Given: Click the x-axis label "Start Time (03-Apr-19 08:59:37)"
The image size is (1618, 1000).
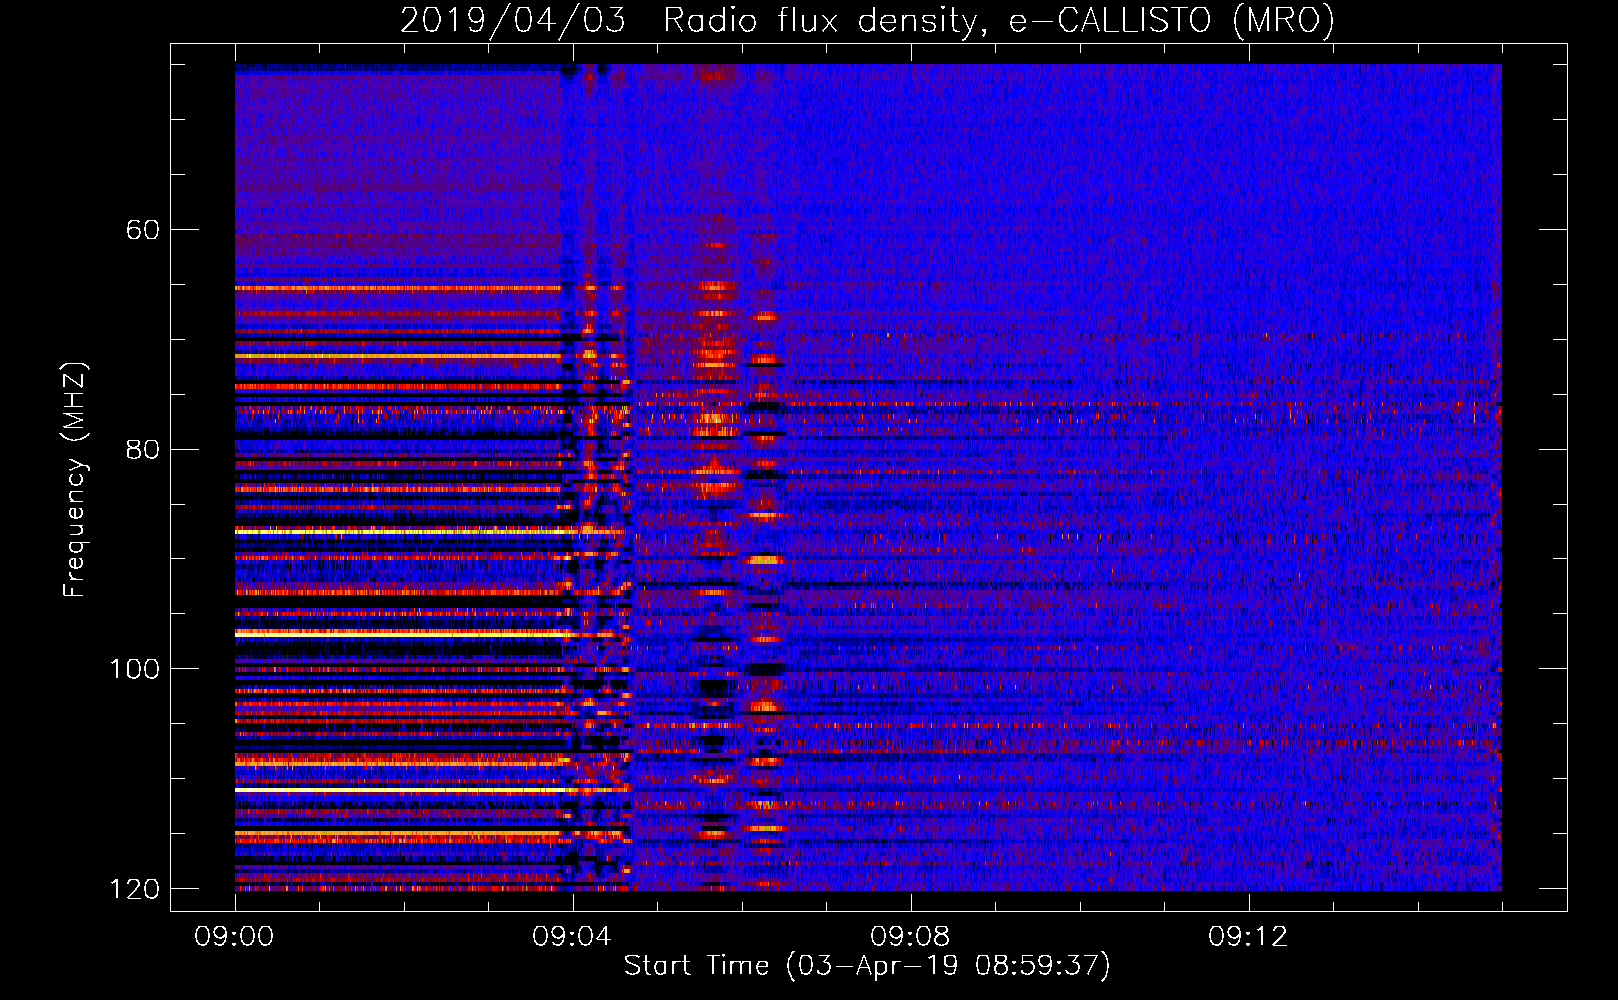Looking at the screenshot, I should (867, 966).
